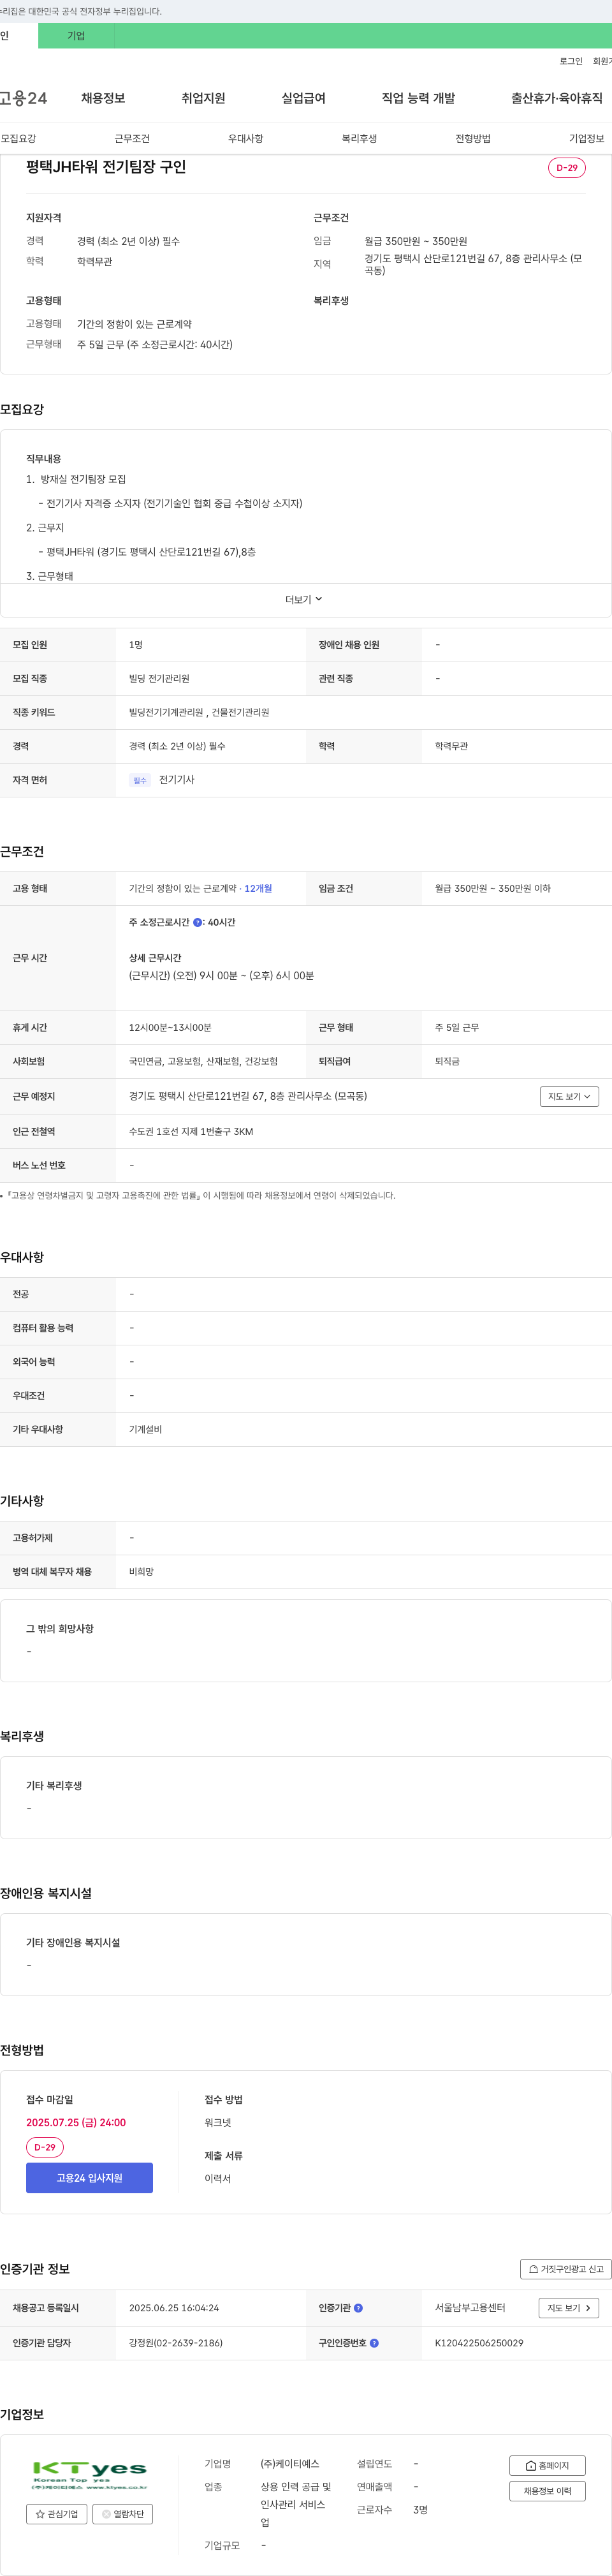Click the deadline 2025.07.25 (금) 24:00

coord(76,2123)
